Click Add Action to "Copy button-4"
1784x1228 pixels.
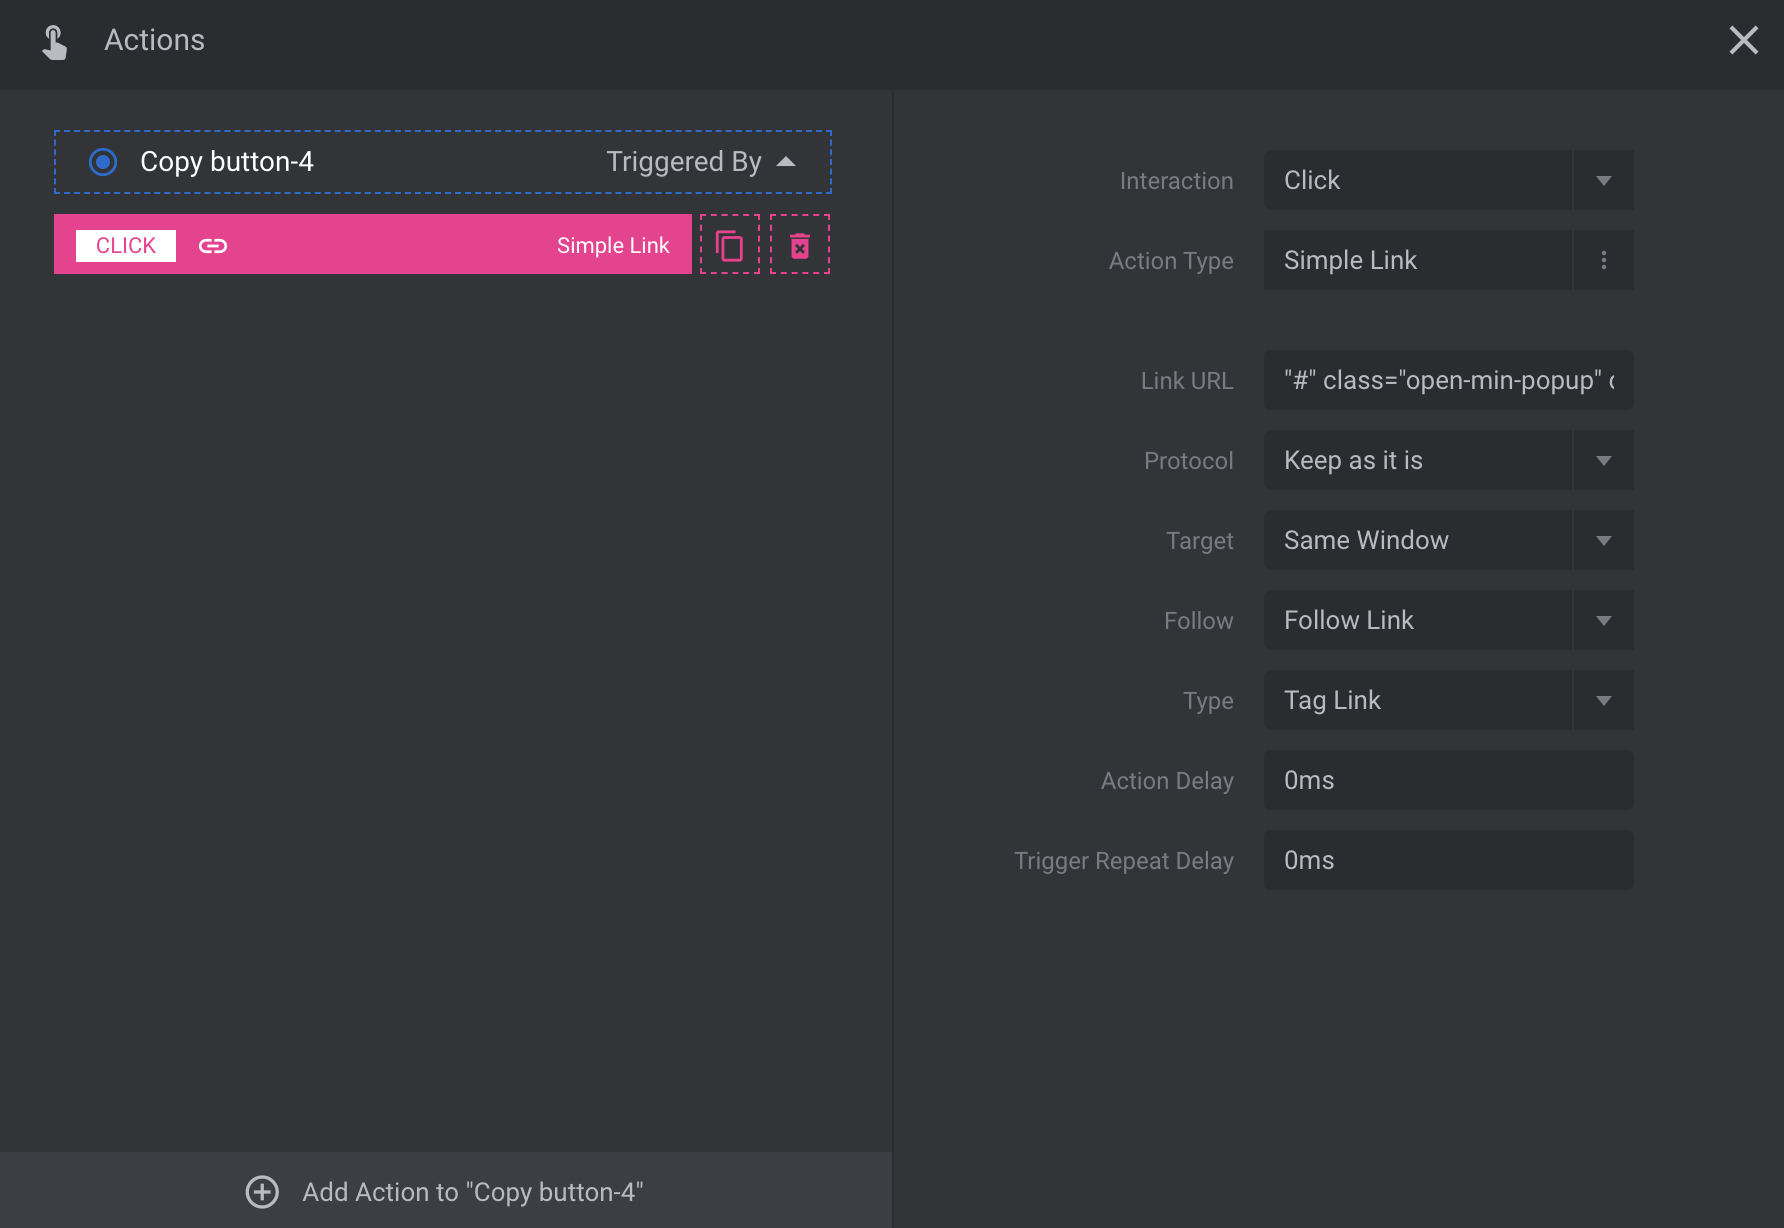click(446, 1191)
